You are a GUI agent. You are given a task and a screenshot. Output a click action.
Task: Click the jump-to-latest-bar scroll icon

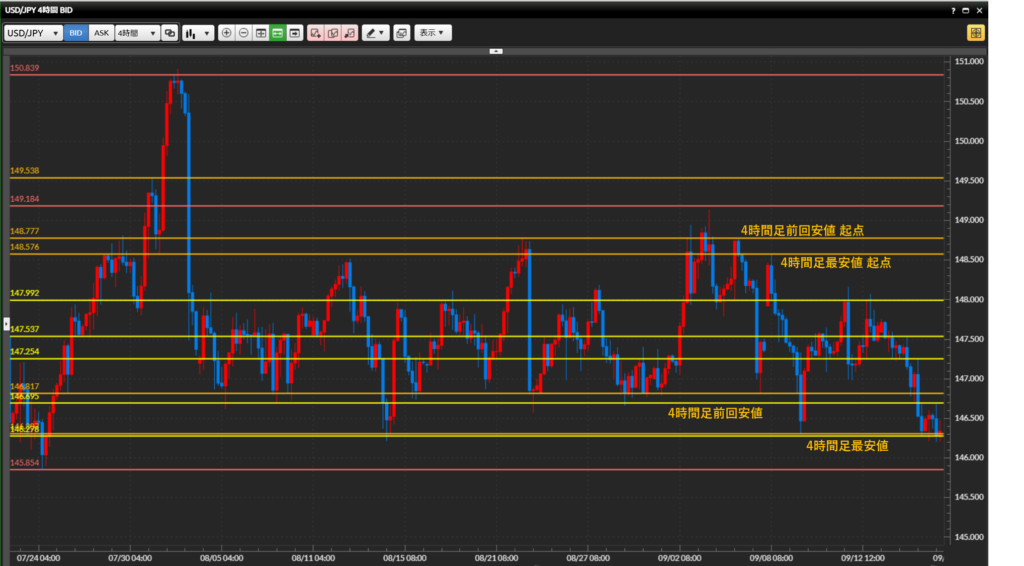coord(295,33)
